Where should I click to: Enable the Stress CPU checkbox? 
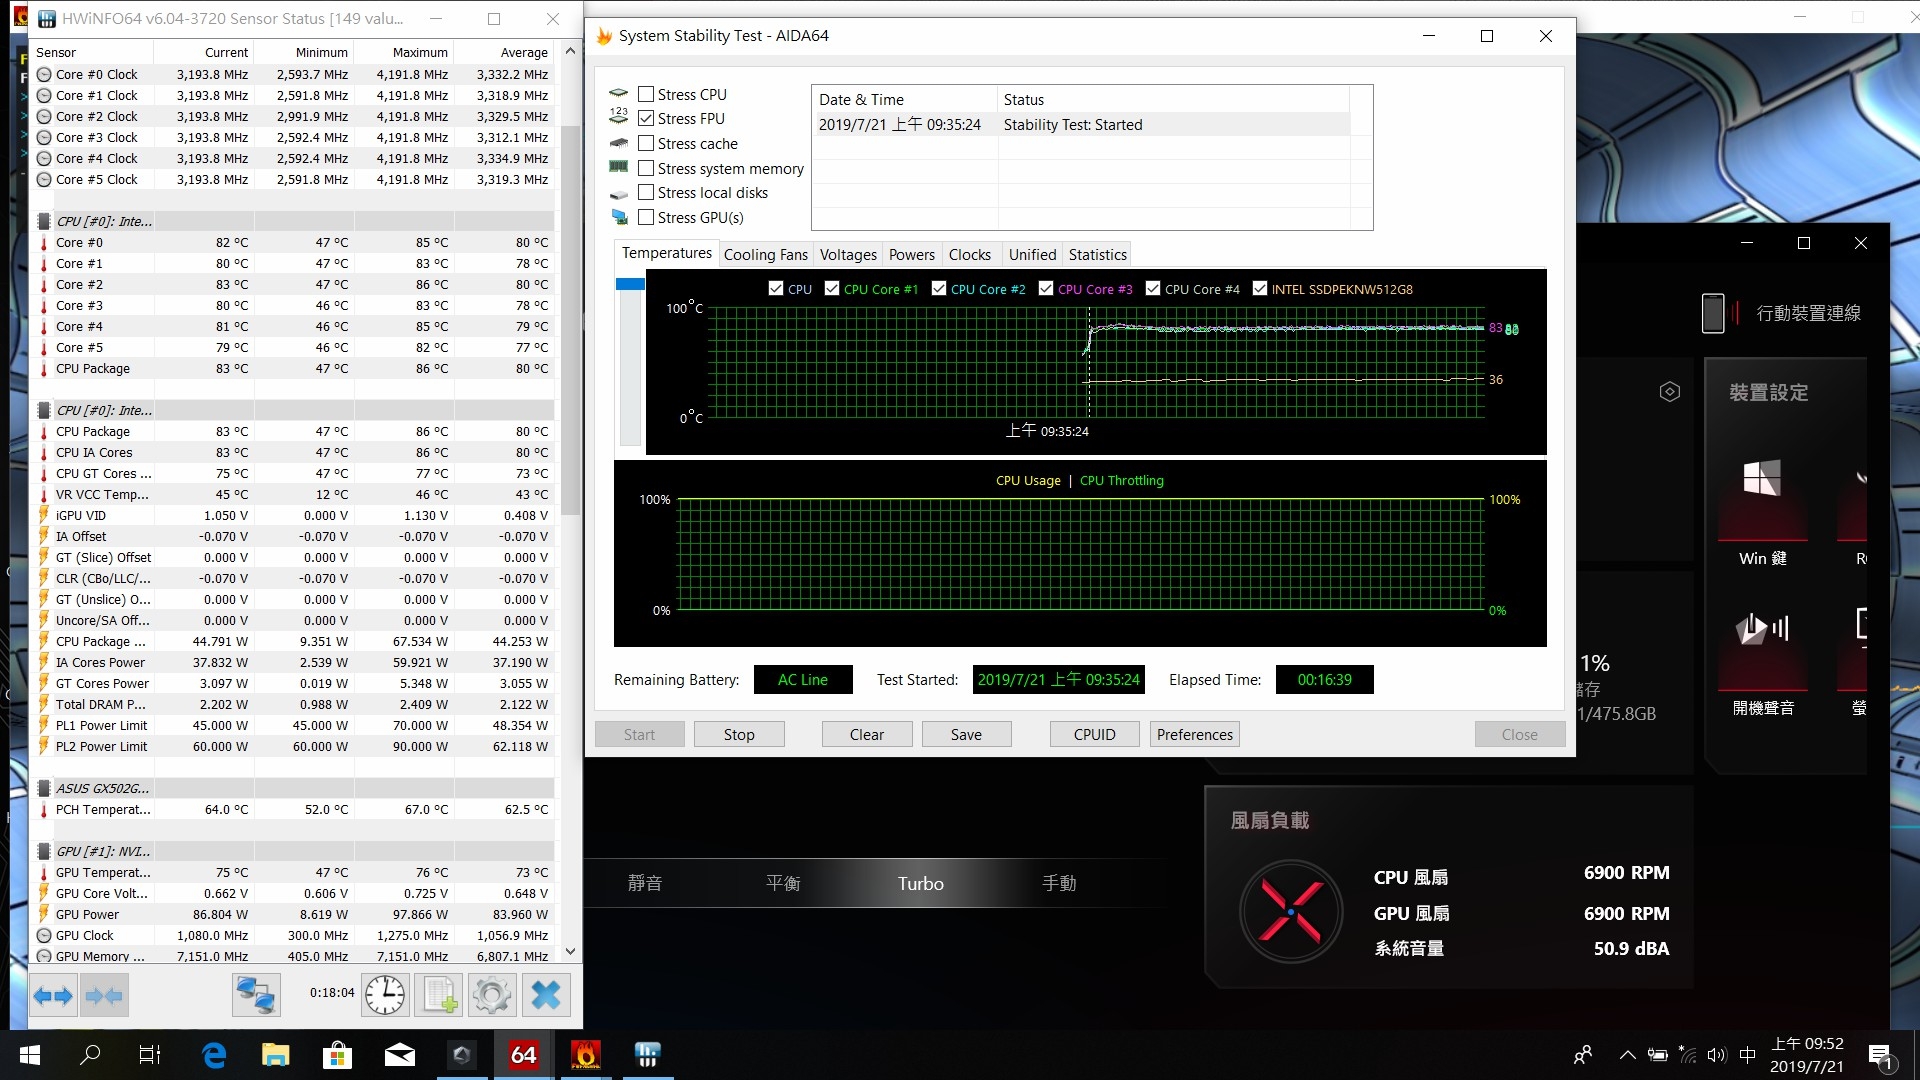(x=646, y=94)
